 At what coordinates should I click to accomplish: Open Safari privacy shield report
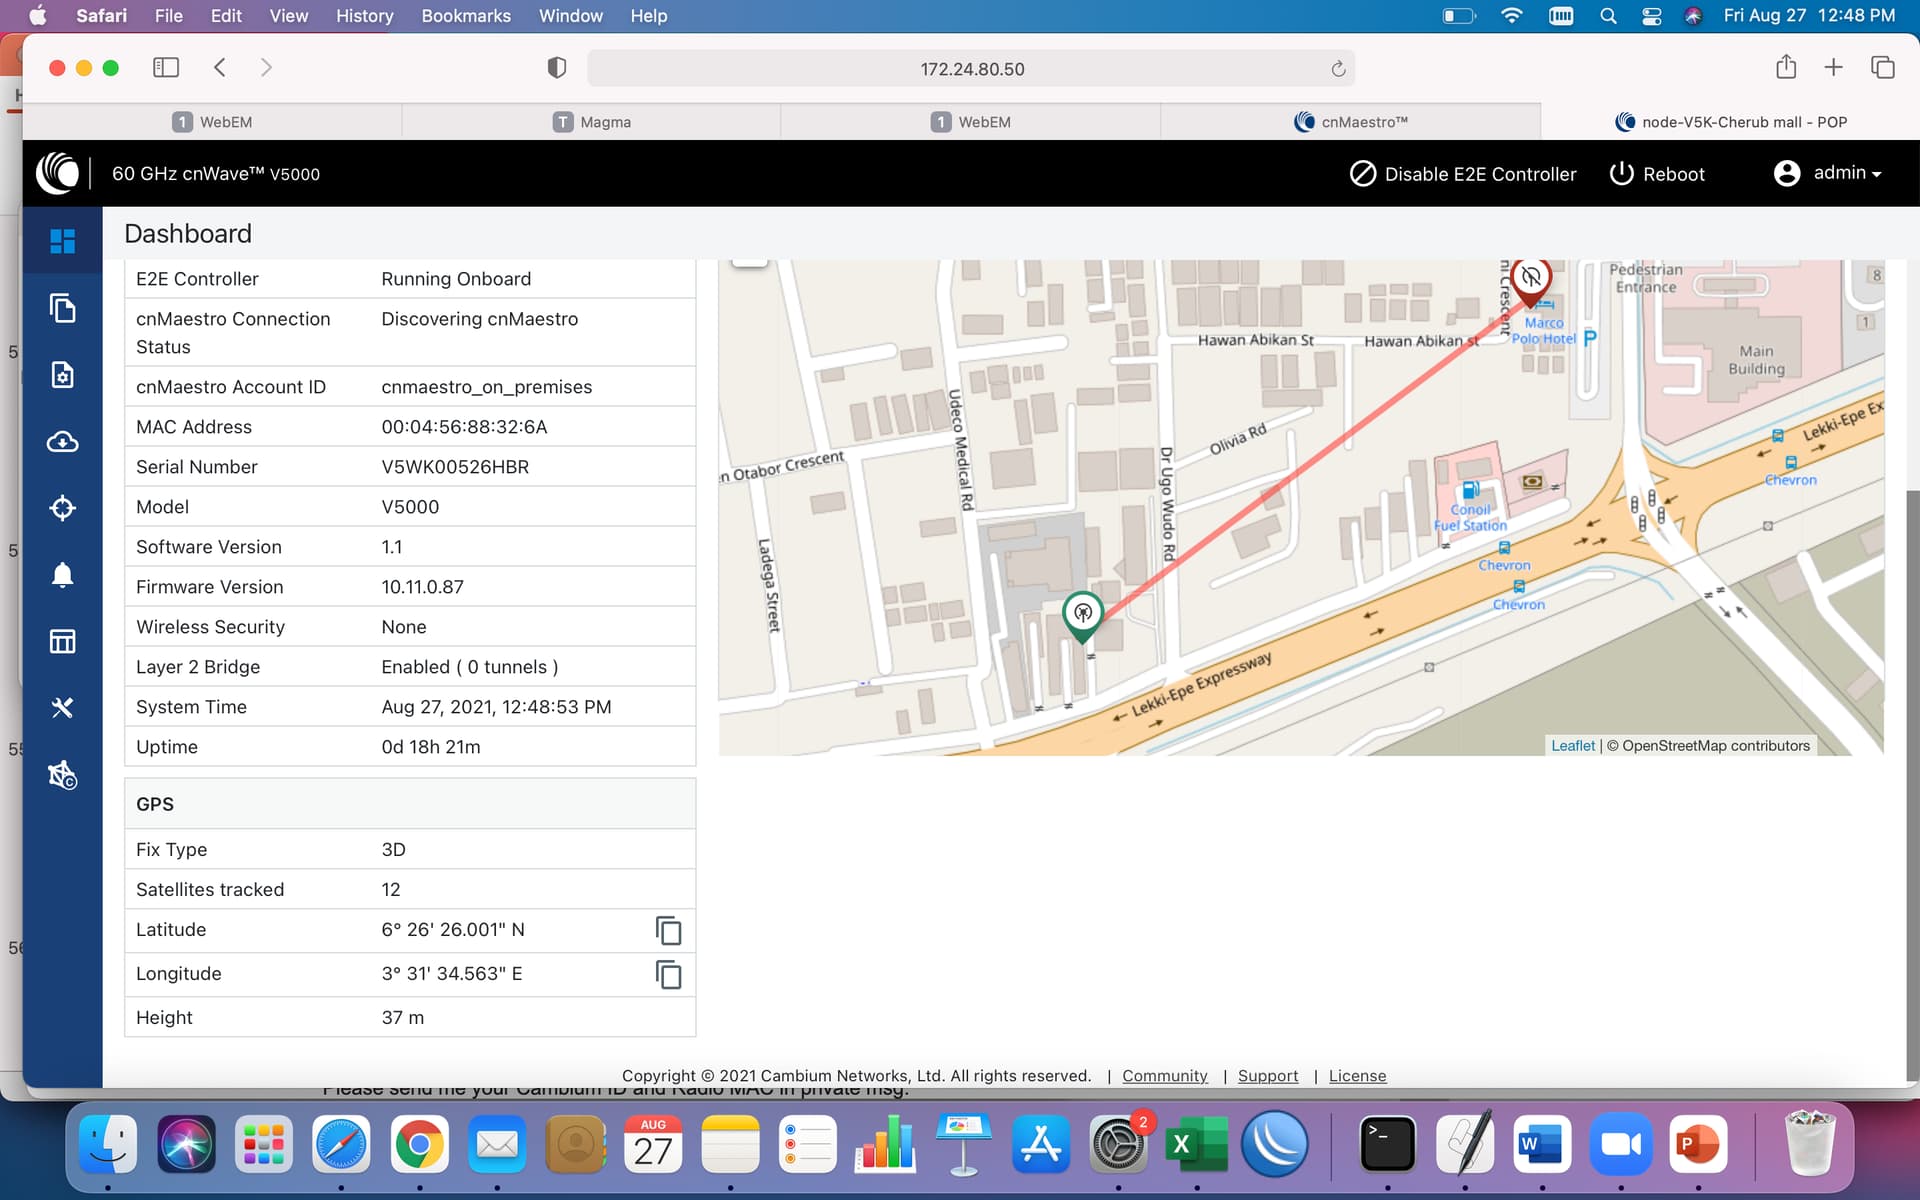(557, 68)
